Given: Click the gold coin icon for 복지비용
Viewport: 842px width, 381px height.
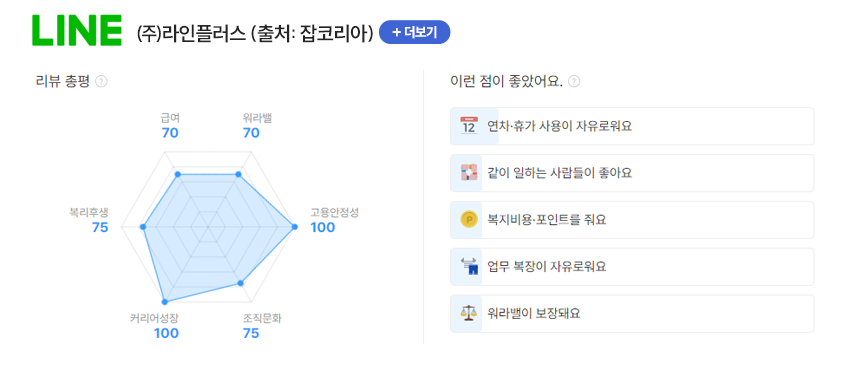Looking at the screenshot, I should point(469,219).
